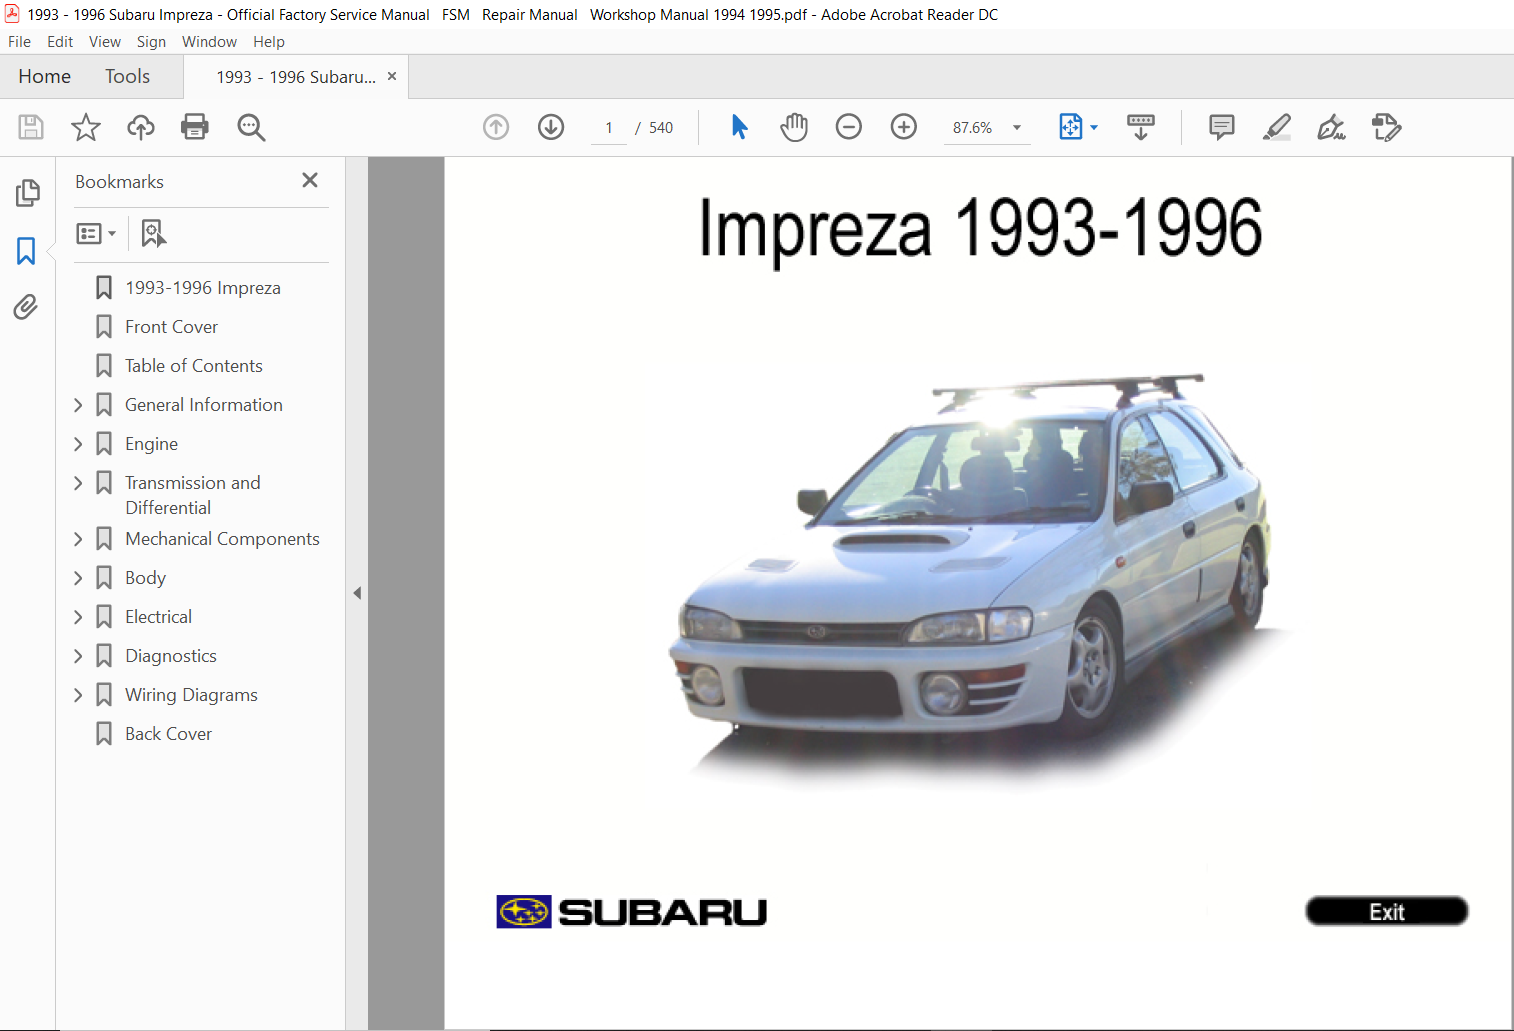Close the Subaru document tab
1514x1031 pixels.
tap(392, 76)
